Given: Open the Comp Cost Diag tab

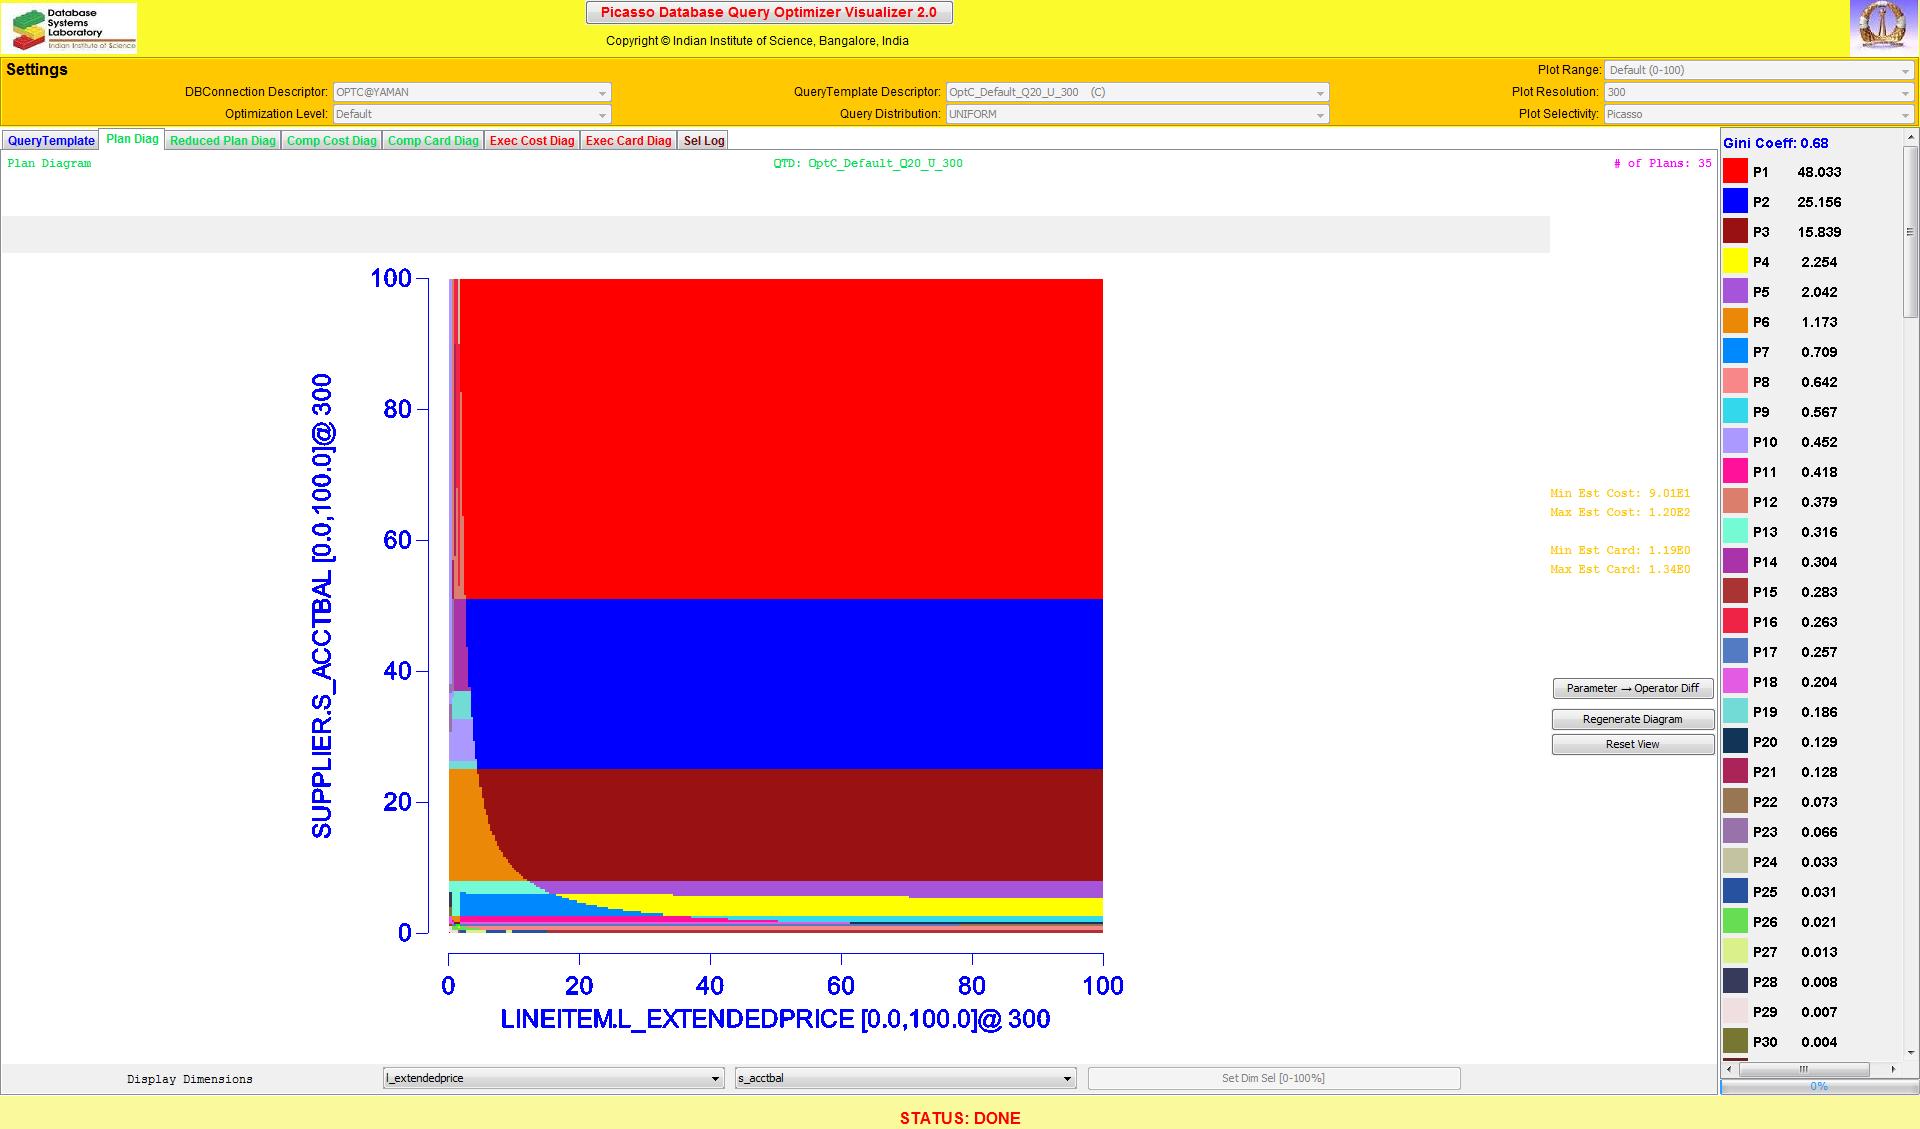Looking at the screenshot, I should 331,141.
